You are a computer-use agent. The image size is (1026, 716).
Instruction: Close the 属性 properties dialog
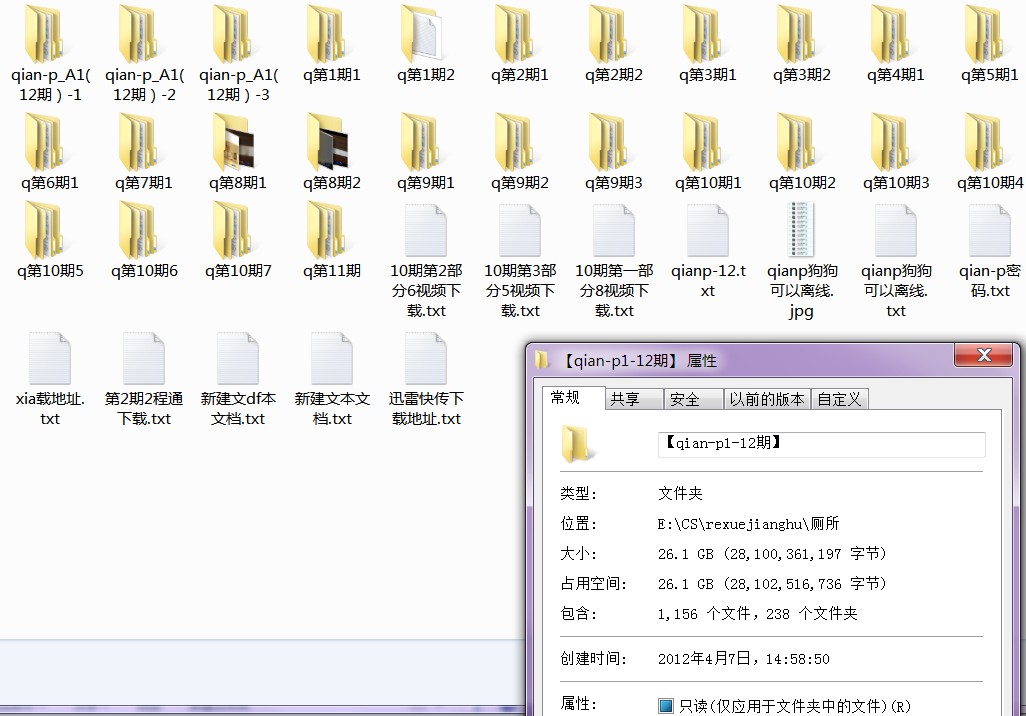pyautogui.click(x=984, y=357)
